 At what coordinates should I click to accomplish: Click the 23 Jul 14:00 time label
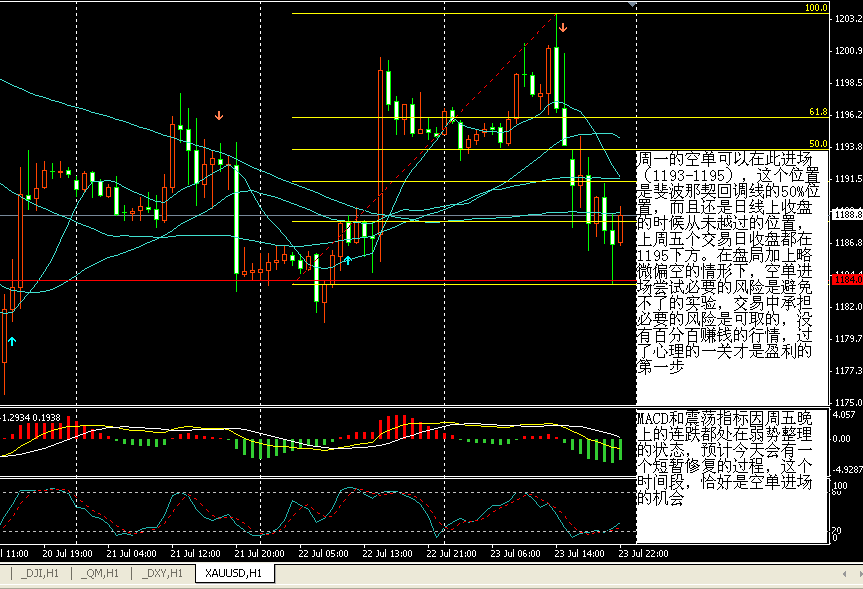(580, 553)
